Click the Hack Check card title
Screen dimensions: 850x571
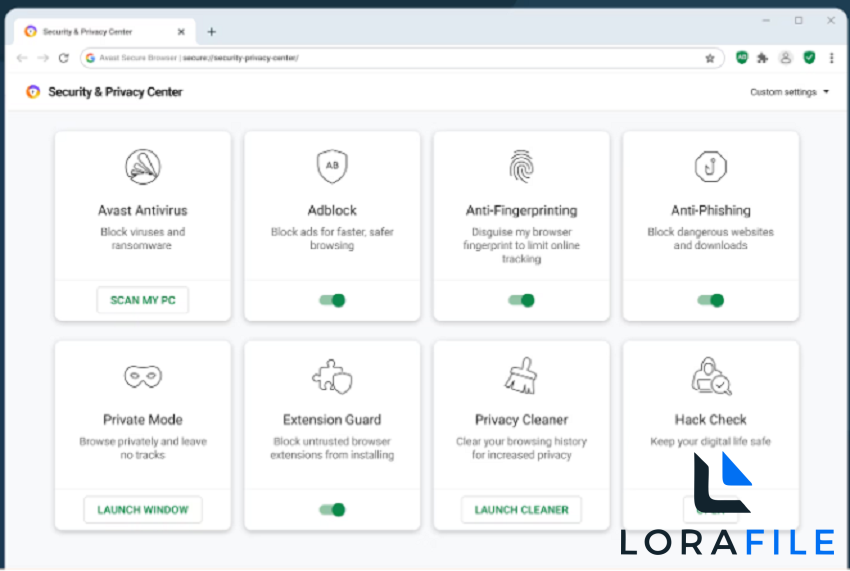pos(711,420)
